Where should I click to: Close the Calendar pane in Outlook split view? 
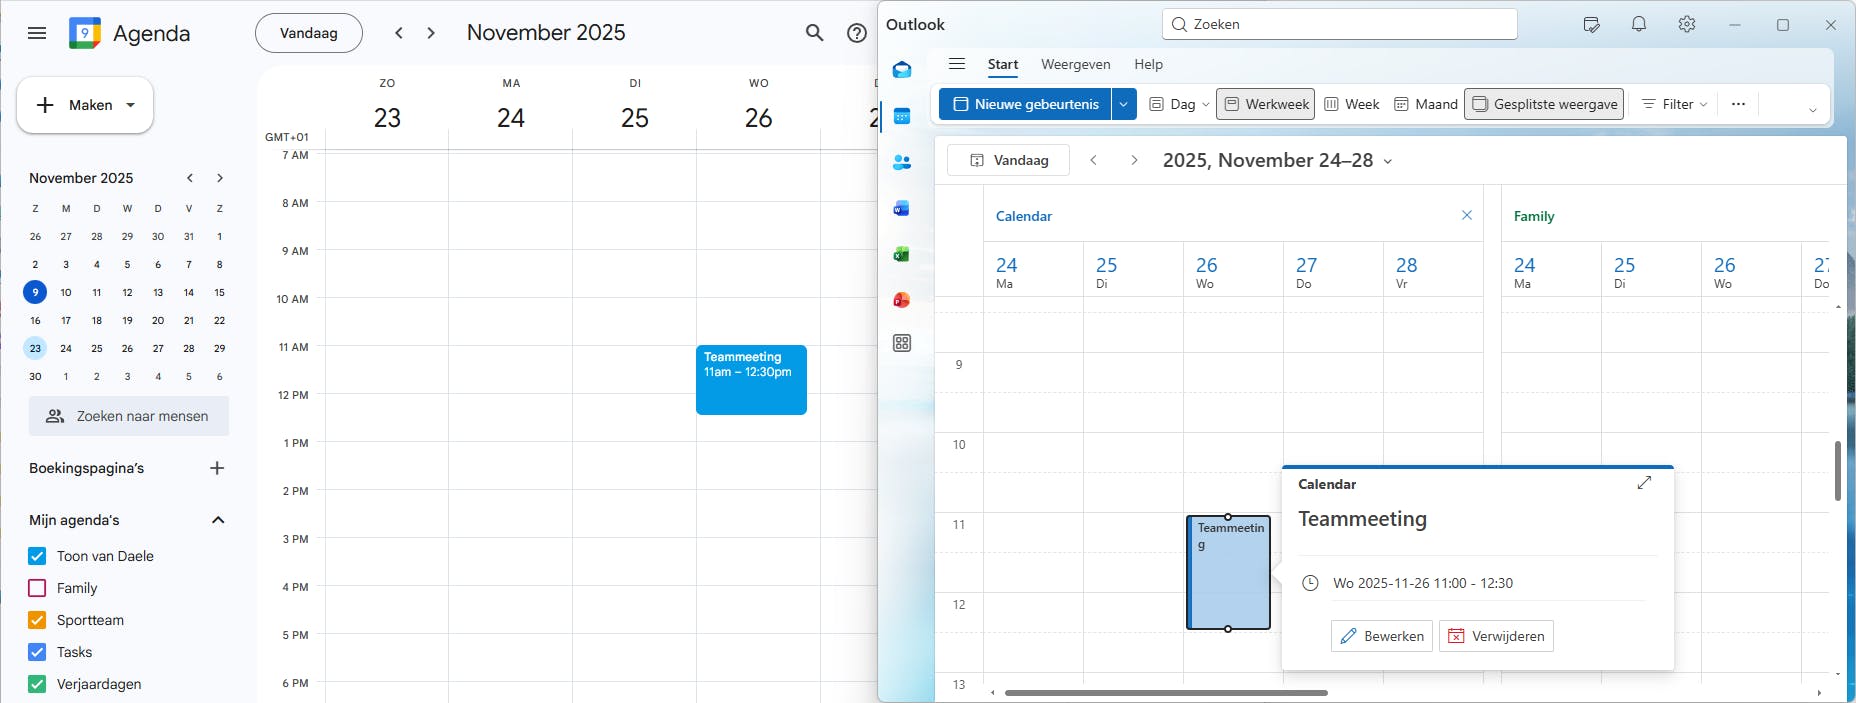pyautogui.click(x=1467, y=215)
